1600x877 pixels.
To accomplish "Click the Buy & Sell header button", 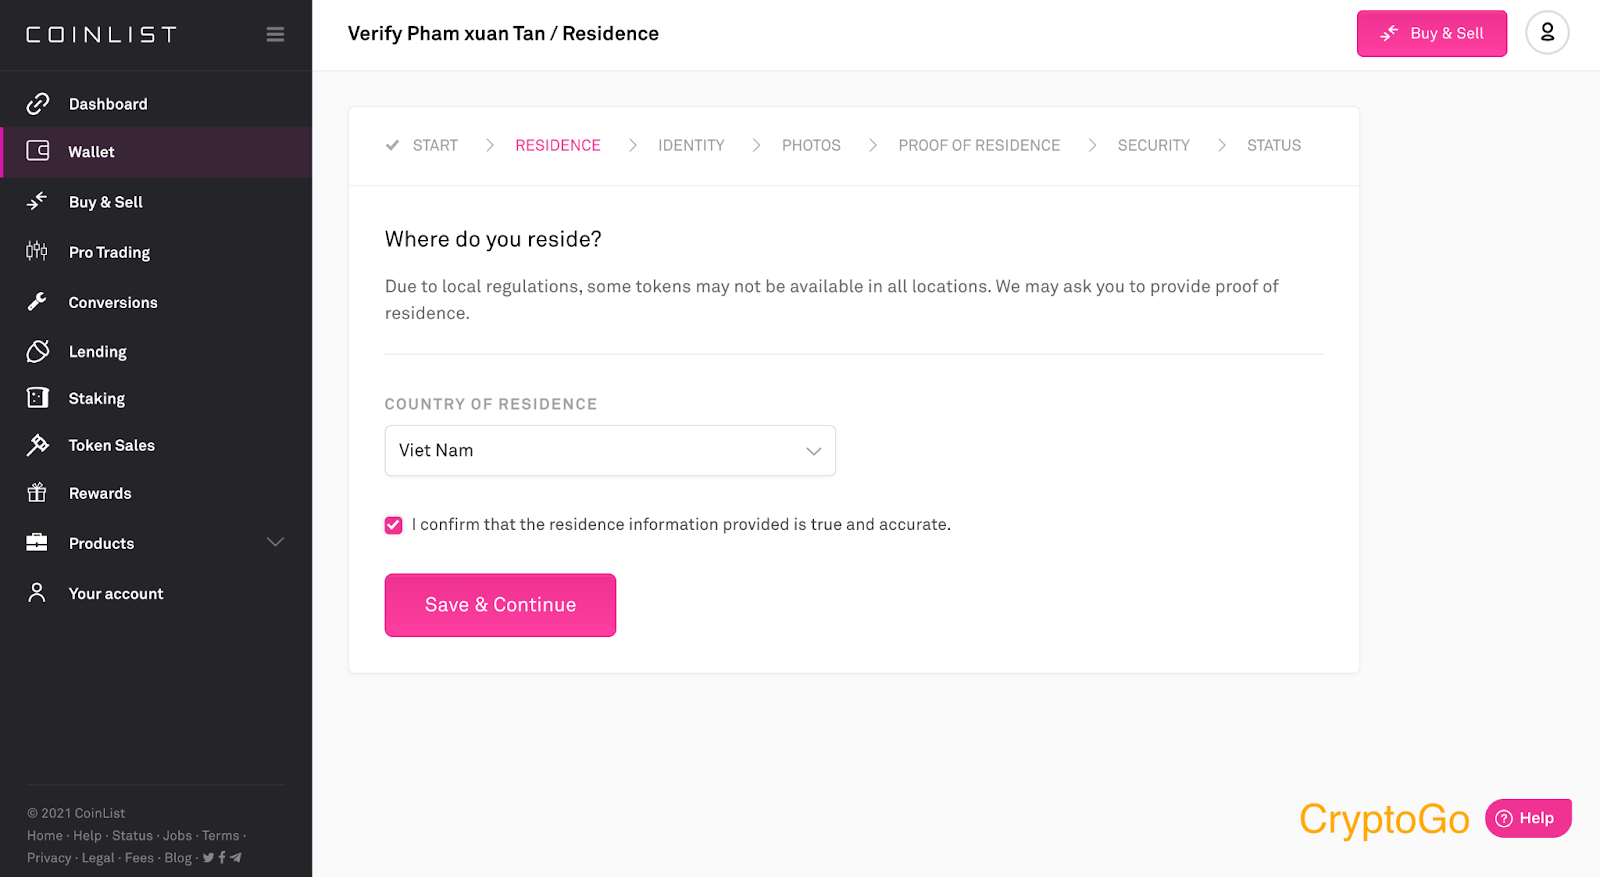I will 1431,34.
